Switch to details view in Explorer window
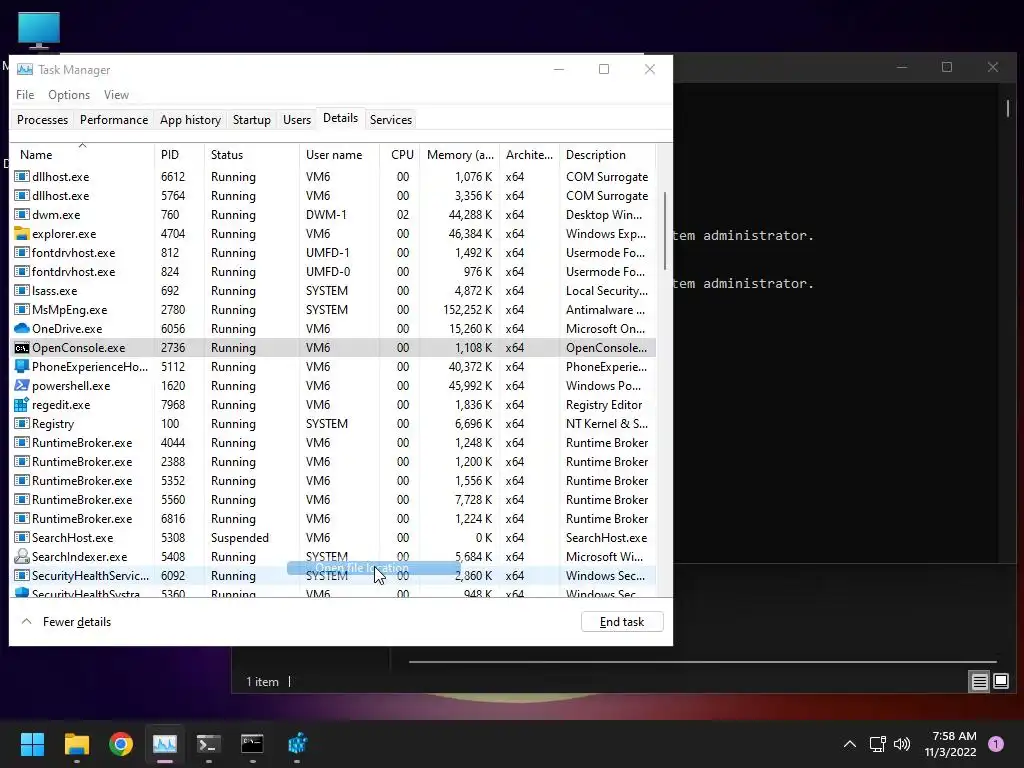 980,682
